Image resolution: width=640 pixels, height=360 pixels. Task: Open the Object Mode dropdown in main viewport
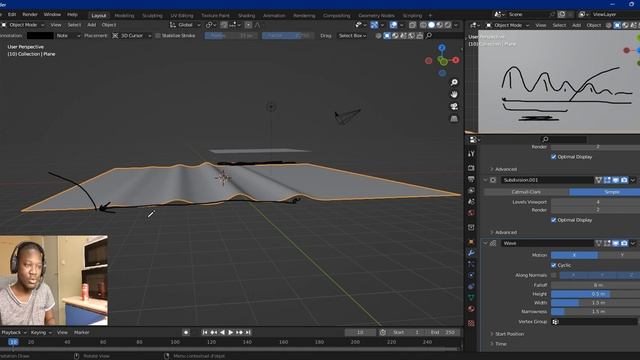[x=23, y=25]
